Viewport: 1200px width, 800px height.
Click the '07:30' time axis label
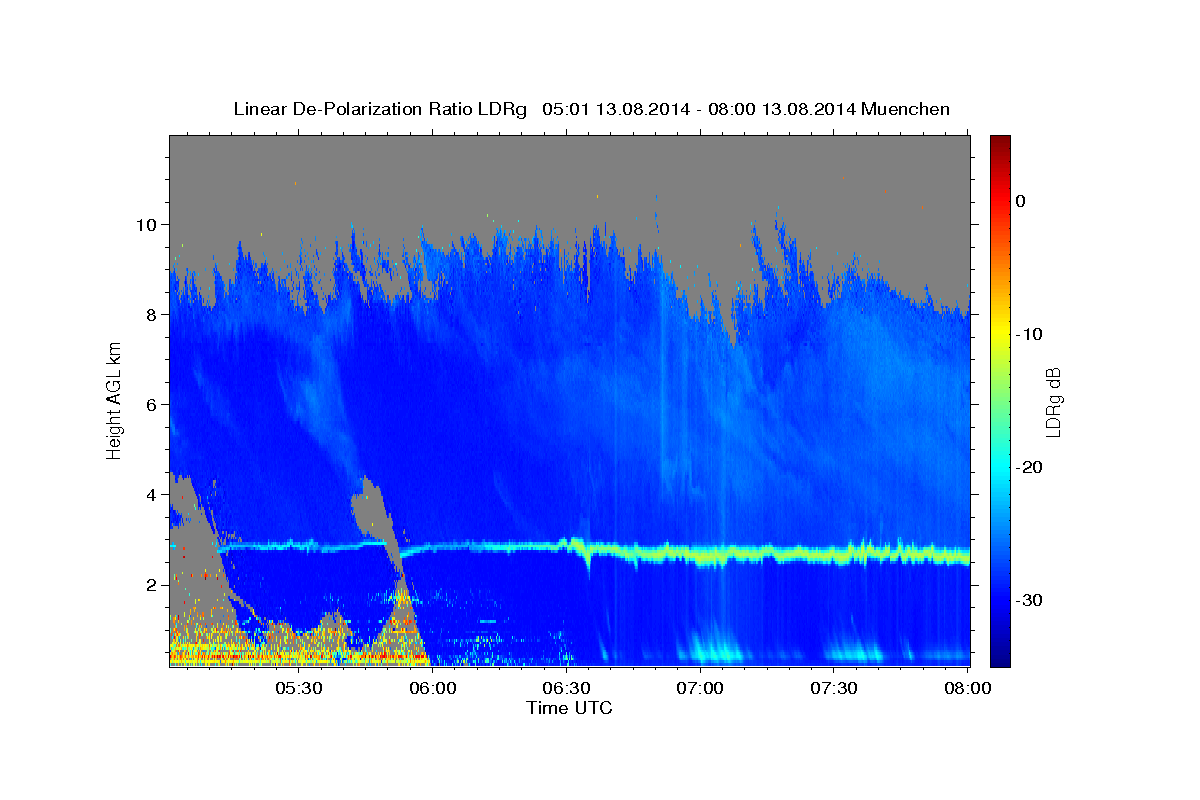pyautogui.click(x=834, y=688)
